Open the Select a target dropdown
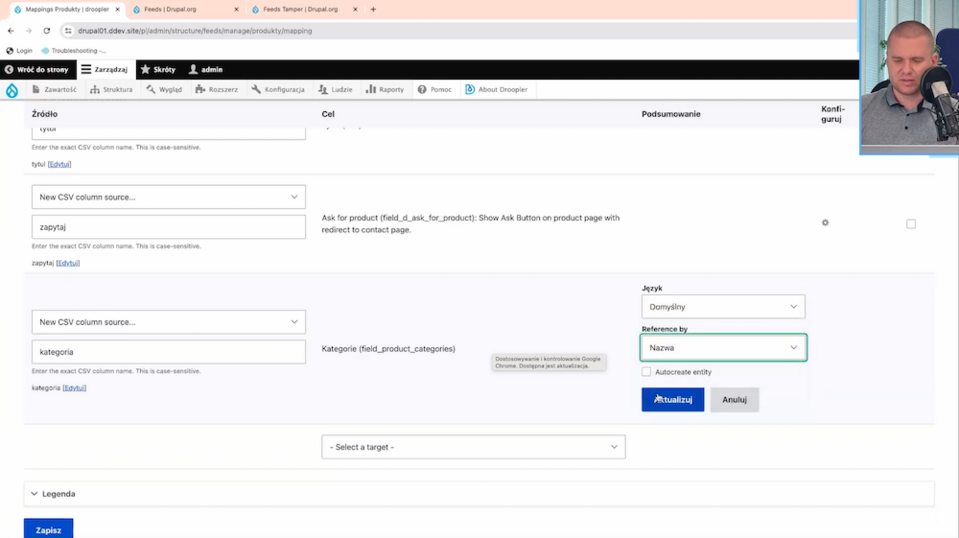The width and height of the screenshot is (959, 538). click(x=473, y=447)
